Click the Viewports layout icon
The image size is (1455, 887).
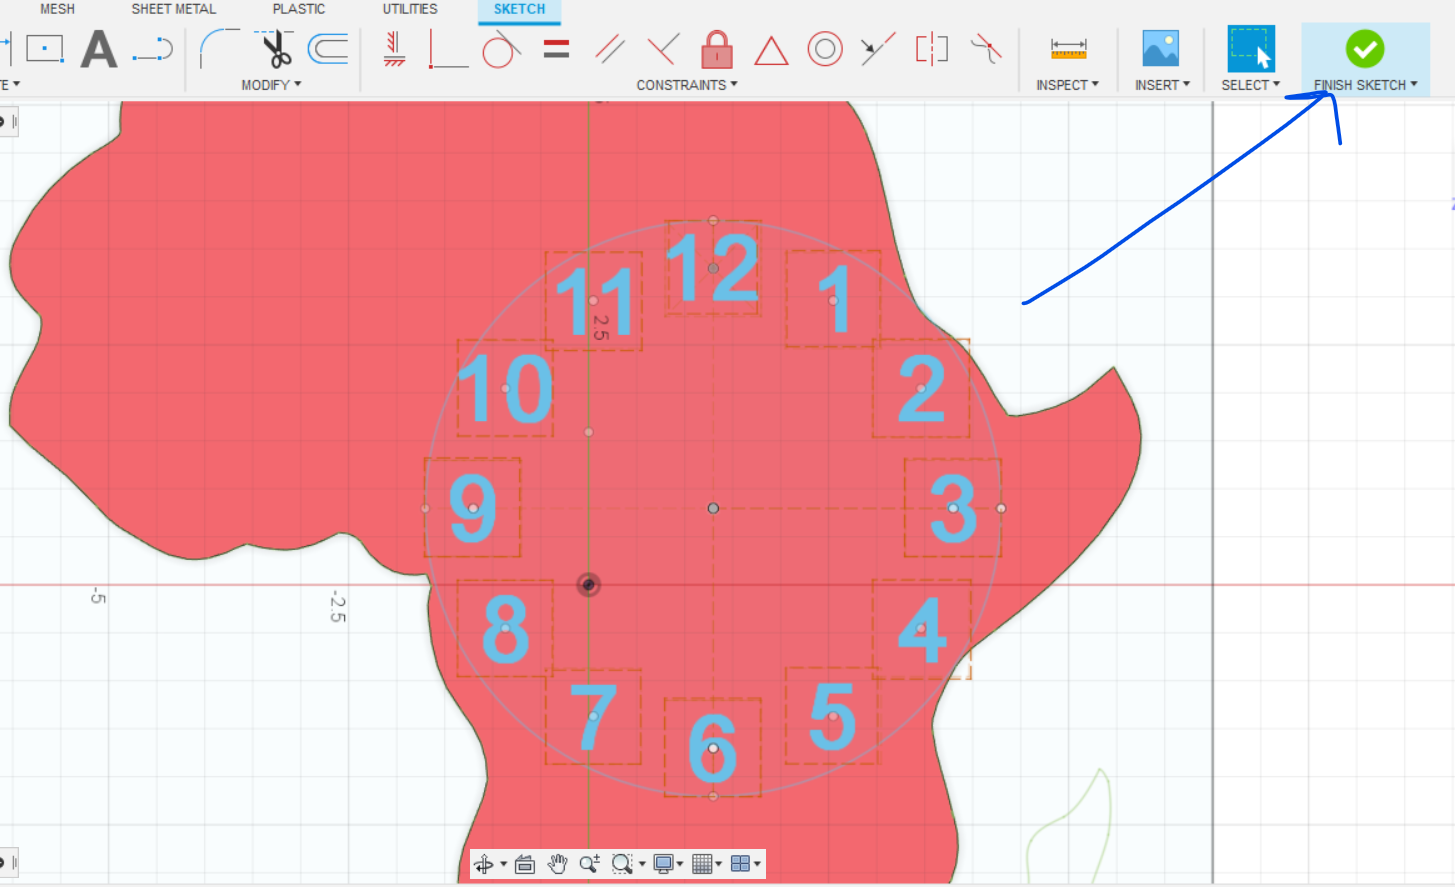741,864
